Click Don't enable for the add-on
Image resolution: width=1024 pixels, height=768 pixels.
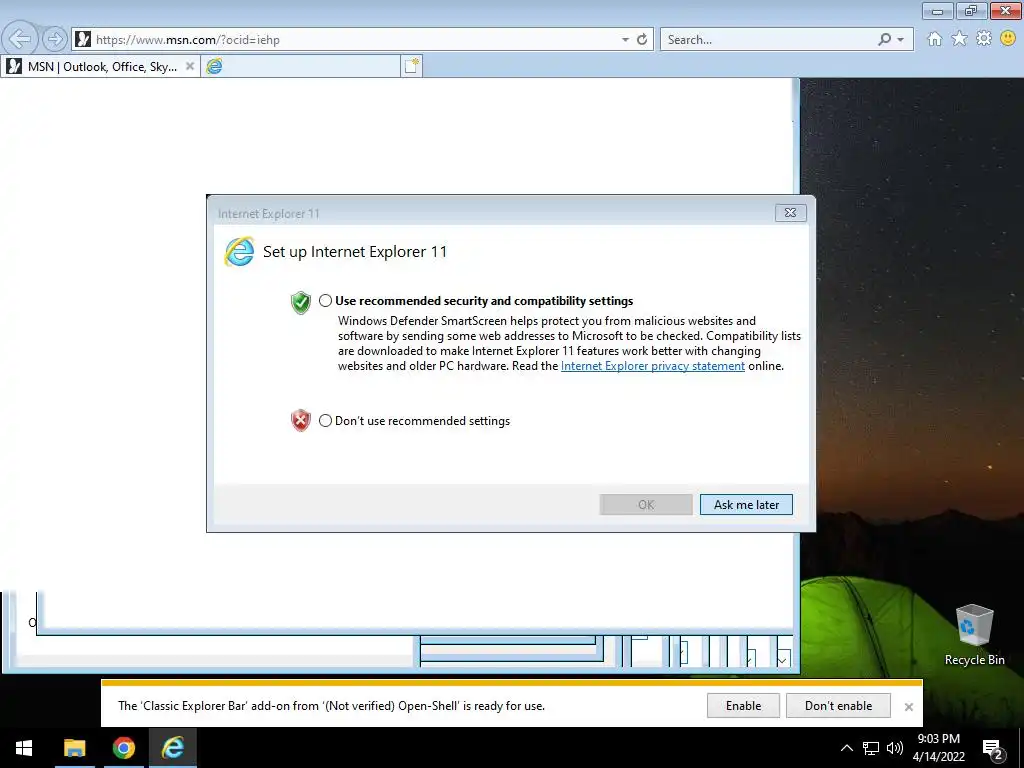838,706
